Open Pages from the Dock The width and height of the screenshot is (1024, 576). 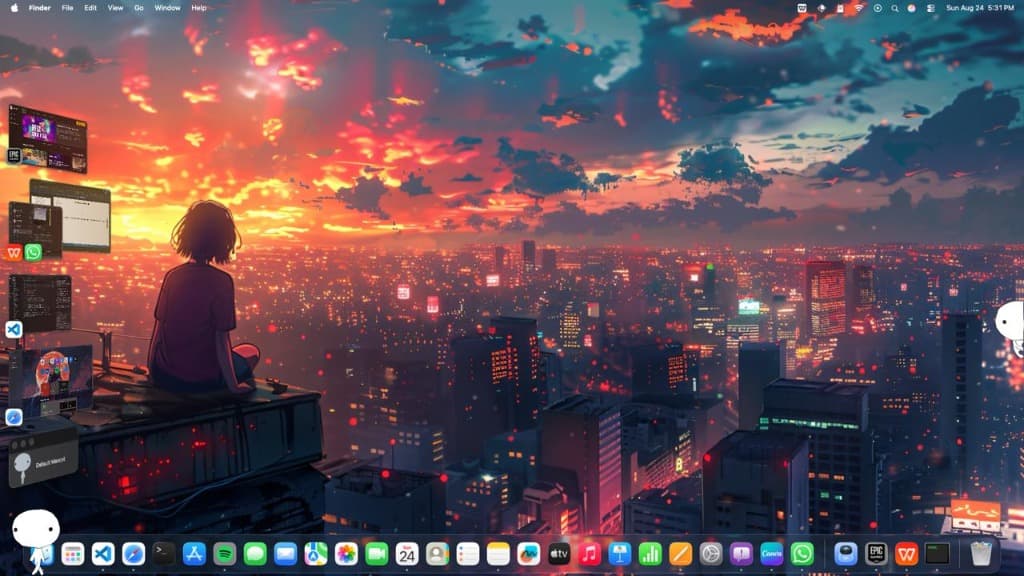click(x=680, y=554)
